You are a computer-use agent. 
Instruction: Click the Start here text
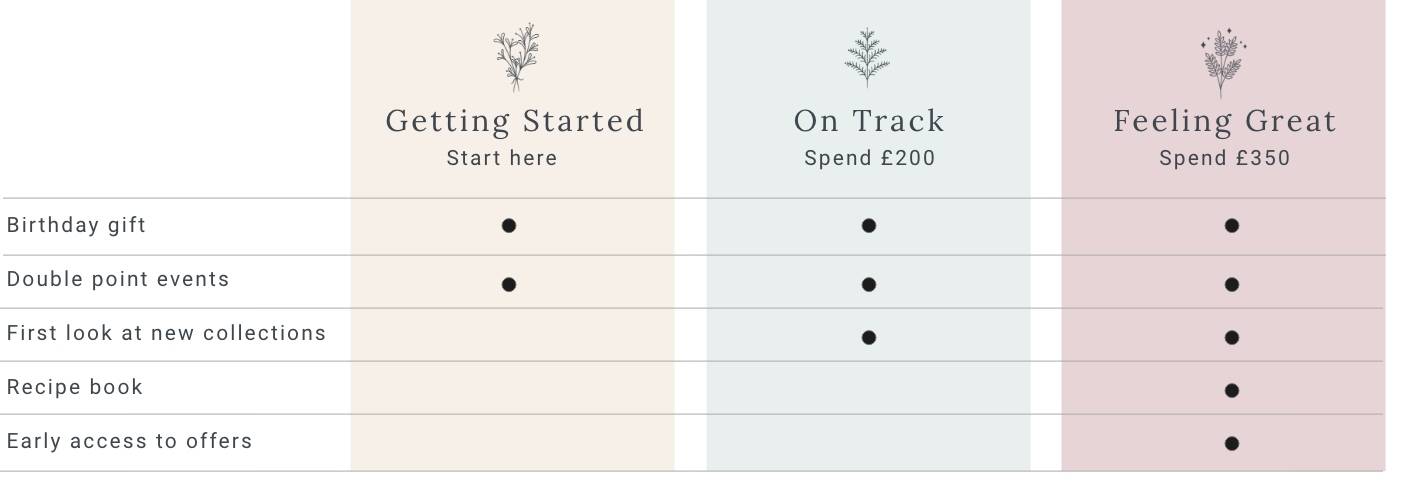click(x=502, y=158)
